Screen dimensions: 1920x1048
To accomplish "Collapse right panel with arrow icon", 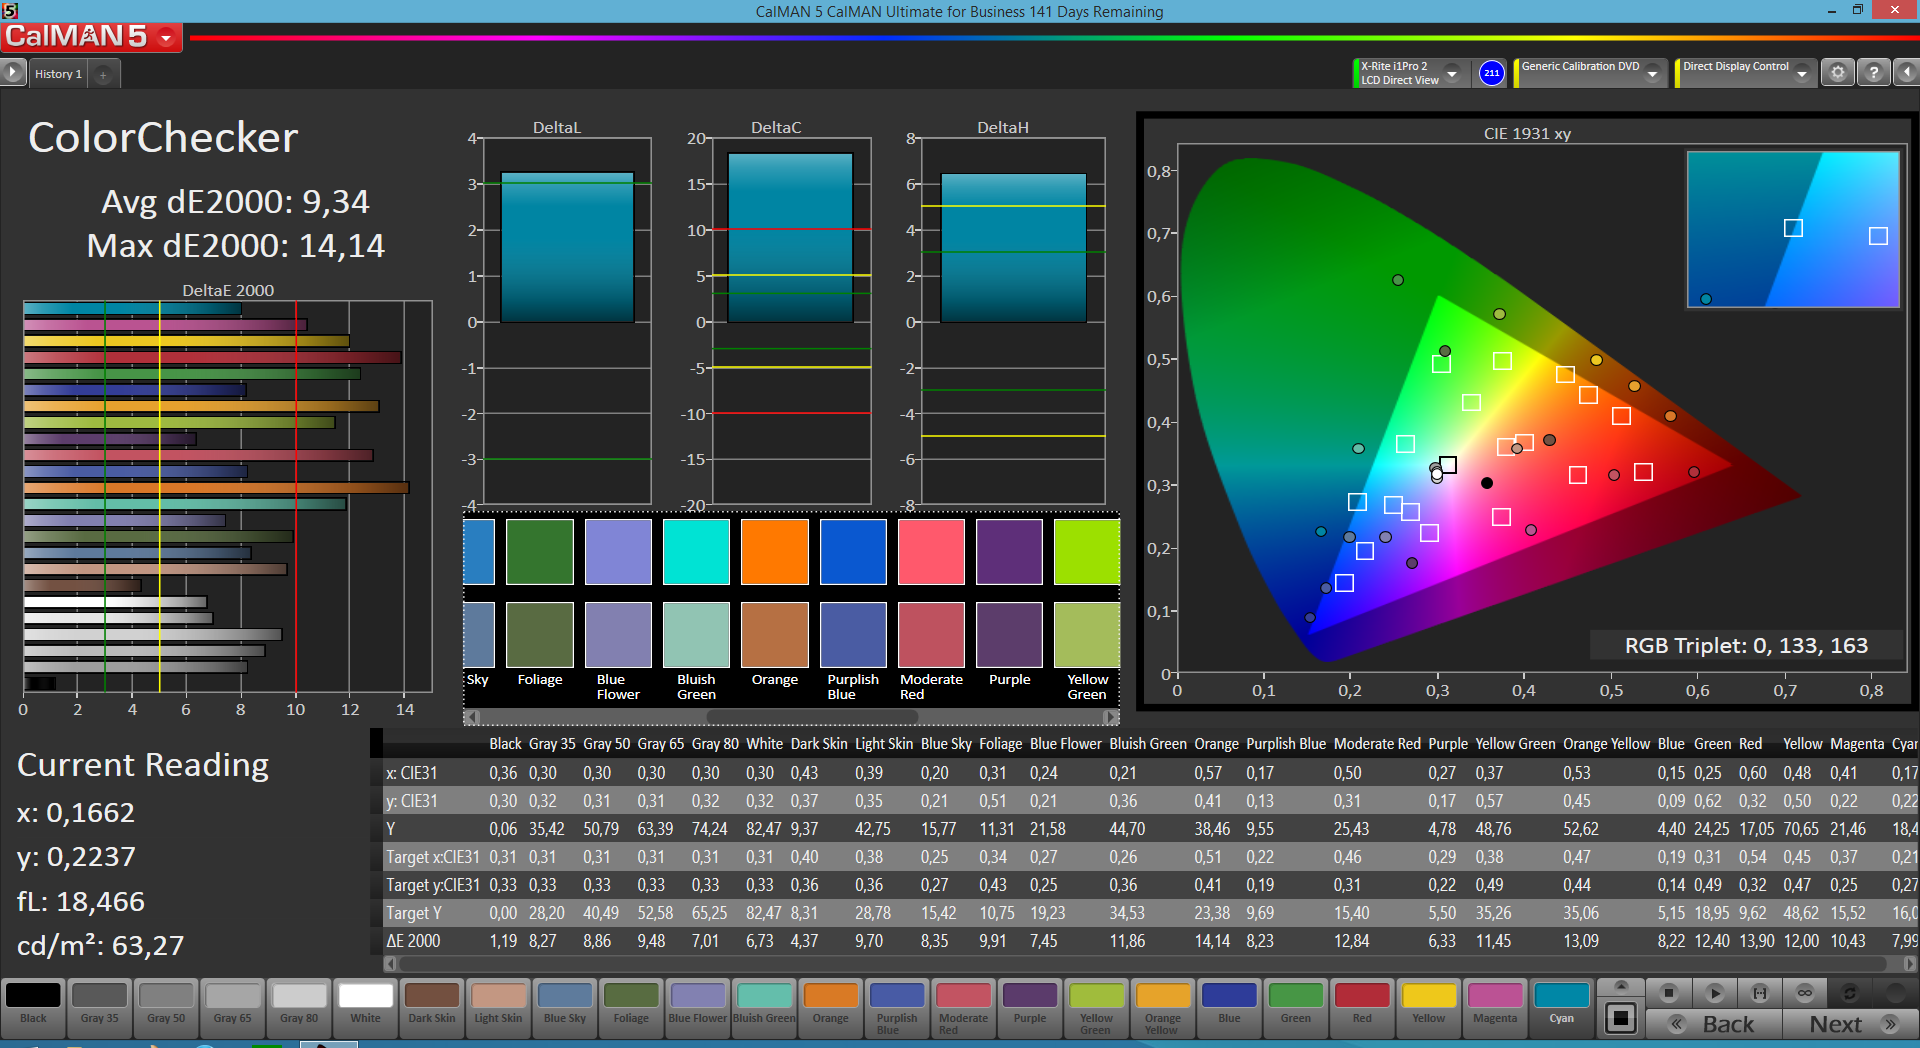I will pos(1906,73).
